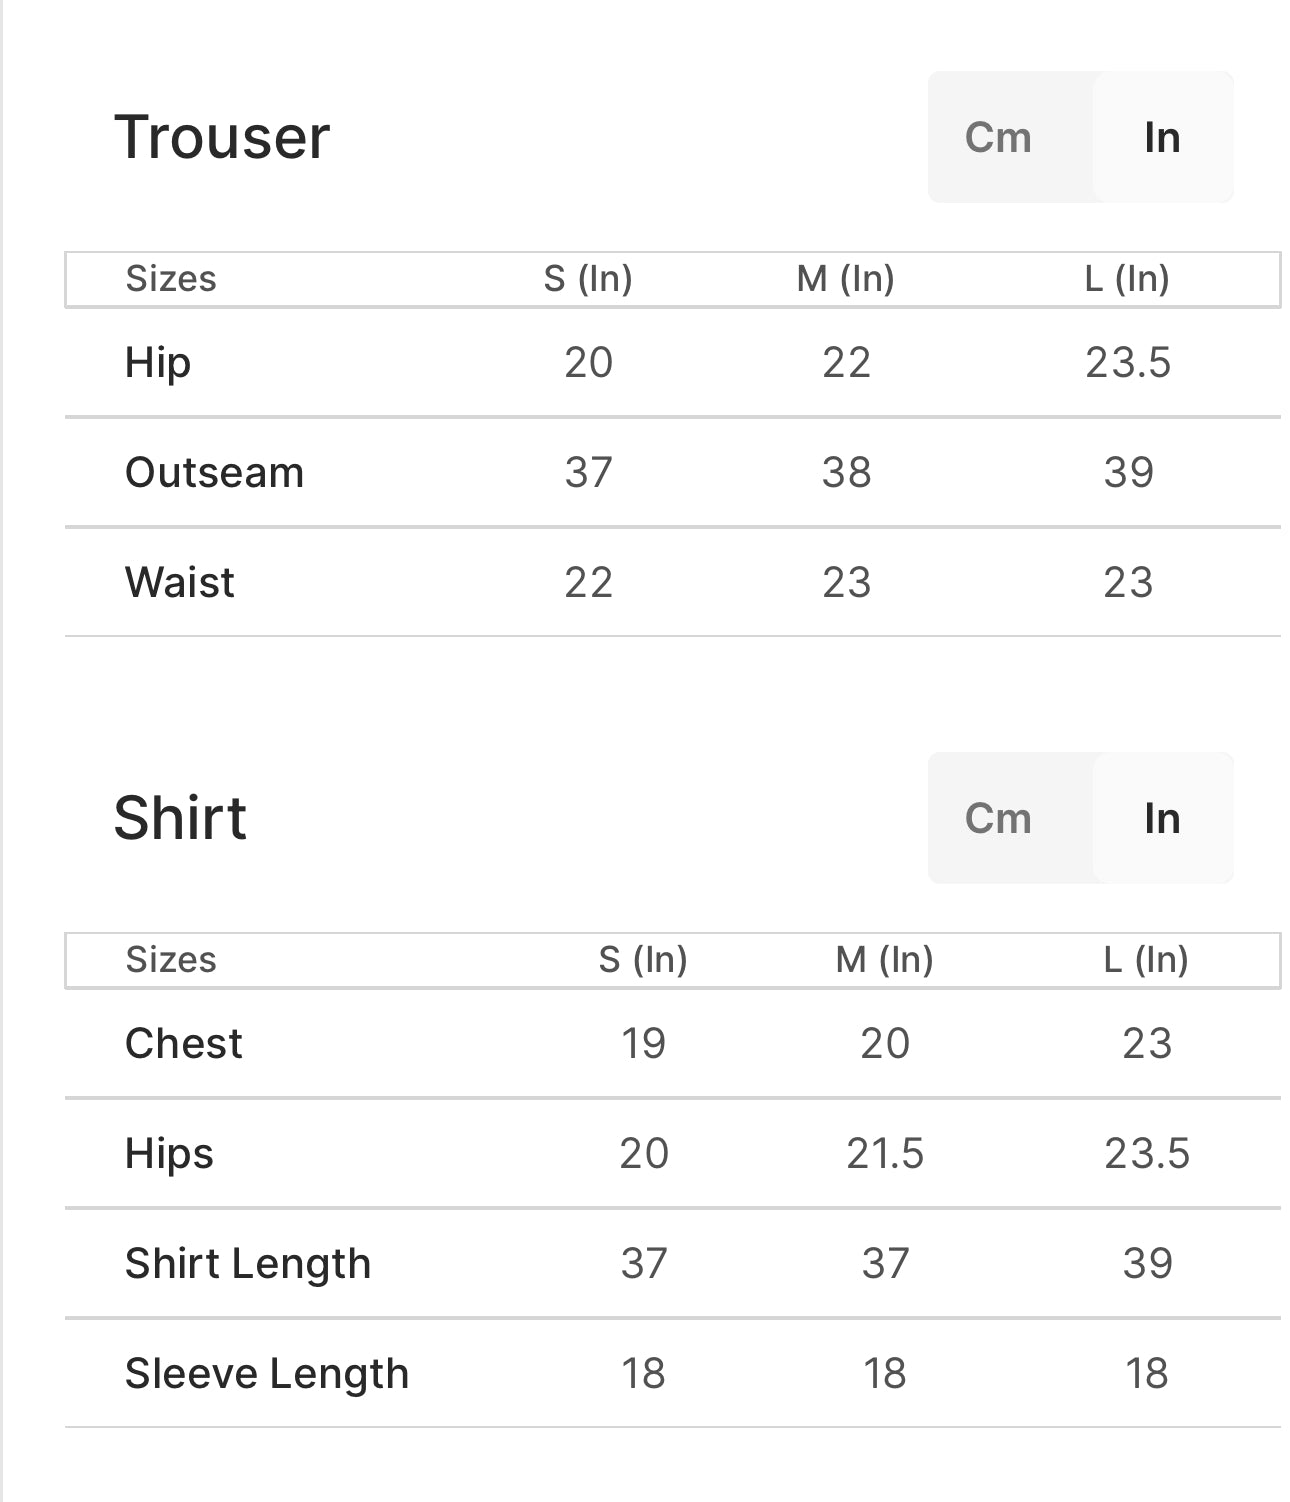Click the Trouser table's M (In) column header
The width and height of the screenshot is (1290, 1502).
pos(845,278)
